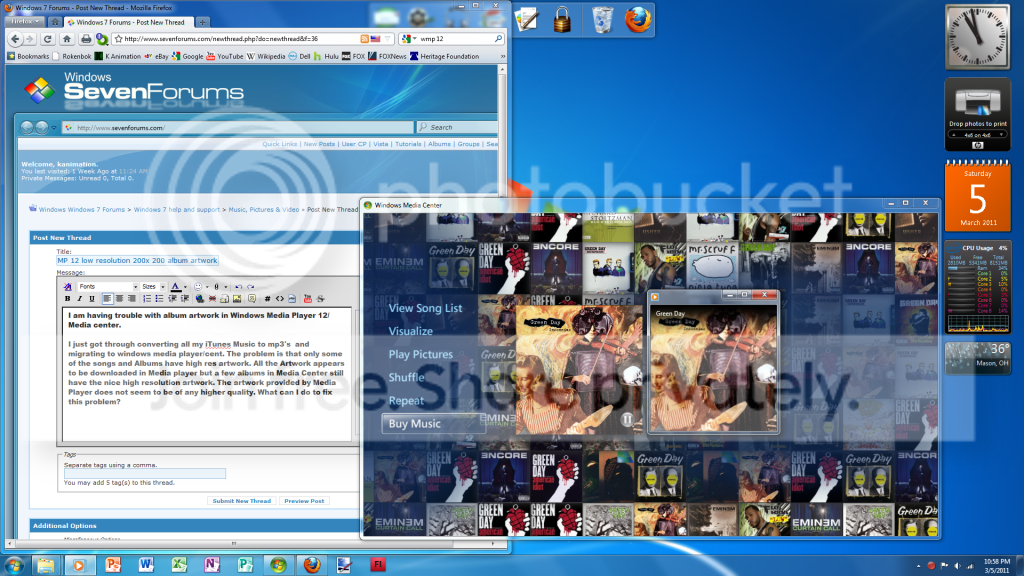Click Green Day artwork in mini player

tap(713, 369)
